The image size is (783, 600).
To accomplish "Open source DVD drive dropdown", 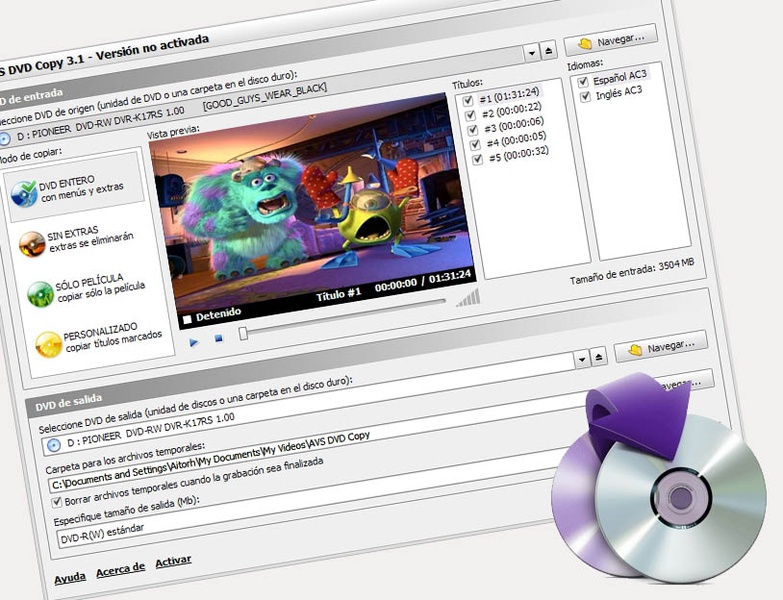I will coord(532,52).
